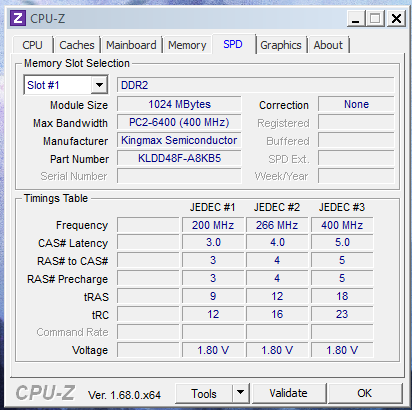The height and width of the screenshot is (410, 412).
Task: Select the 200 MHz frequency cell
Action: [x=213, y=225]
